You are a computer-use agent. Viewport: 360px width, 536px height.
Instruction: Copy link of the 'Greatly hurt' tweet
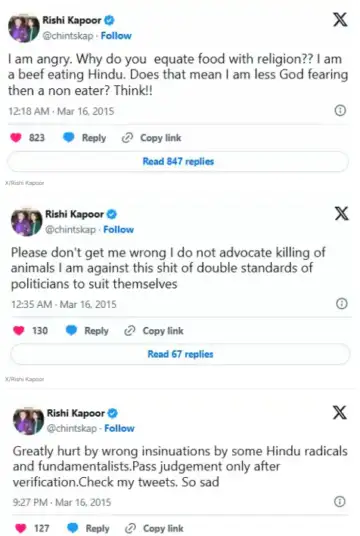pyautogui.click(x=154, y=528)
